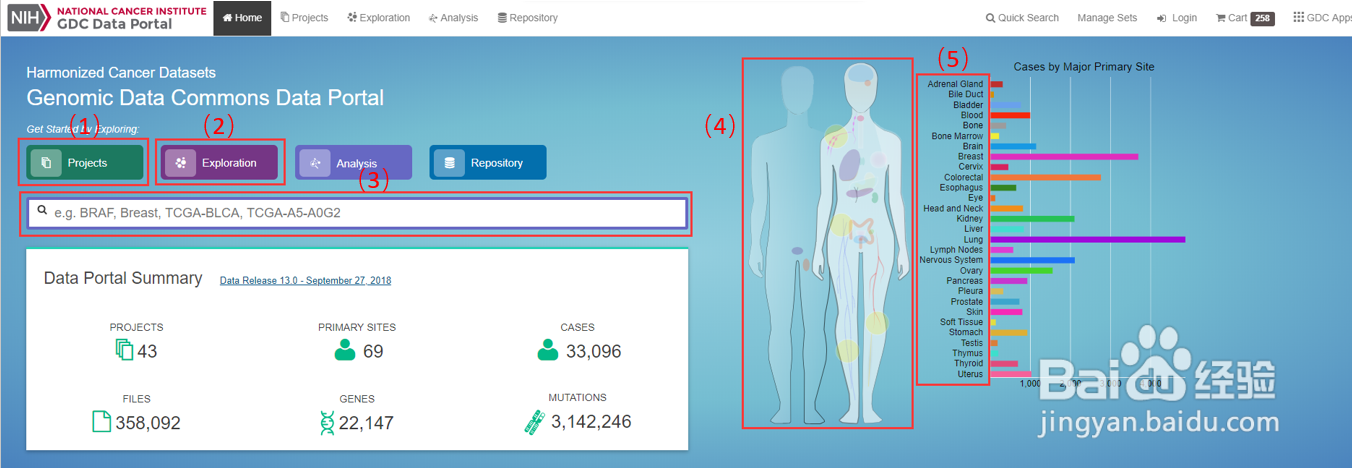The height and width of the screenshot is (468, 1352).
Task: Select the Liver label
Action: click(974, 229)
